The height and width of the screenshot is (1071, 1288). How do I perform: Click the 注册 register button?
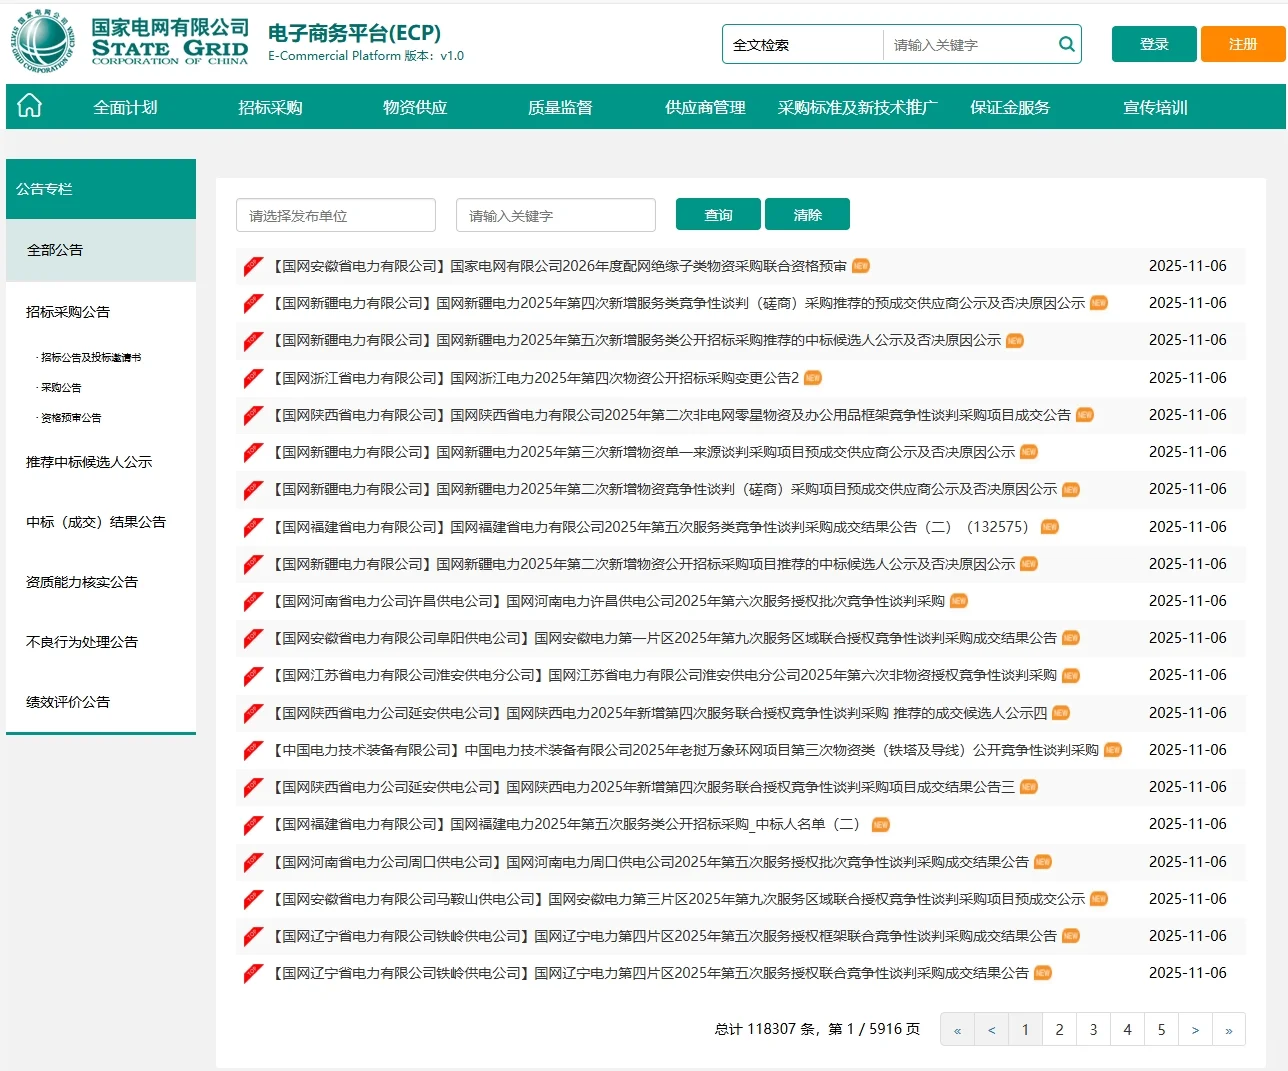1243,44
